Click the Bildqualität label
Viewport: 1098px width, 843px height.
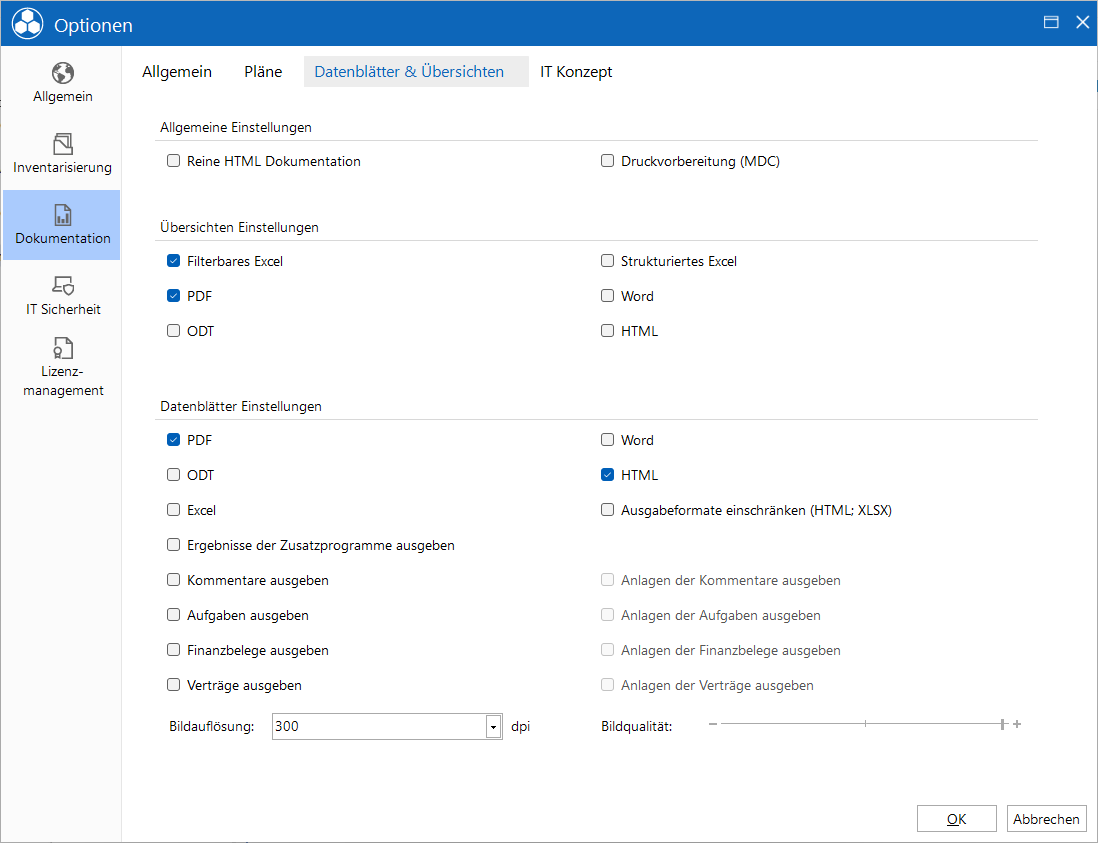click(x=637, y=727)
